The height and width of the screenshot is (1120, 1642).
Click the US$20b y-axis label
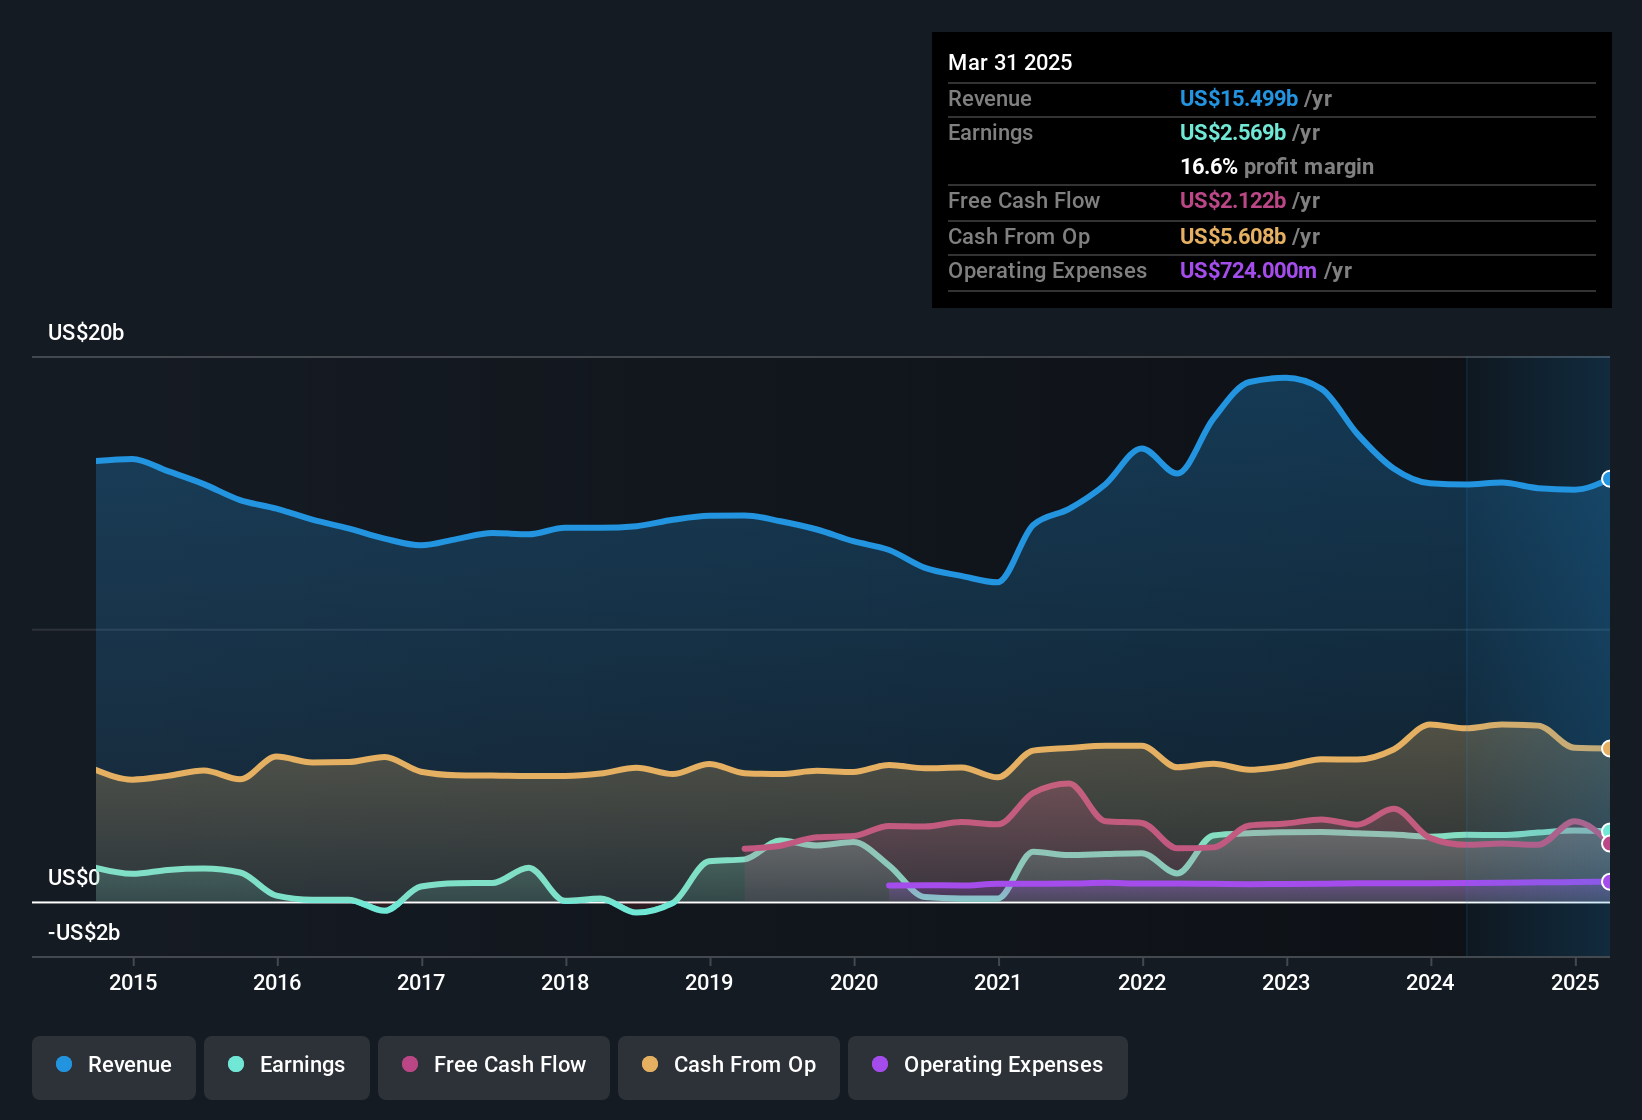coord(86,333)
